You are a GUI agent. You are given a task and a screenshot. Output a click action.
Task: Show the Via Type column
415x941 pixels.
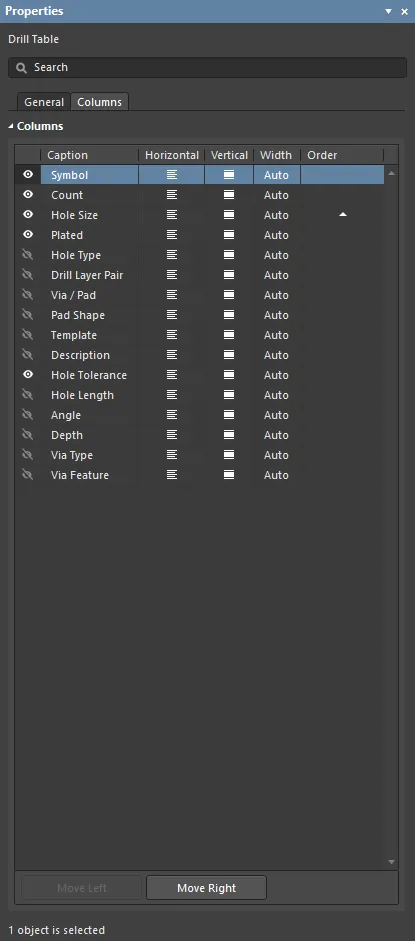[28, 455]
